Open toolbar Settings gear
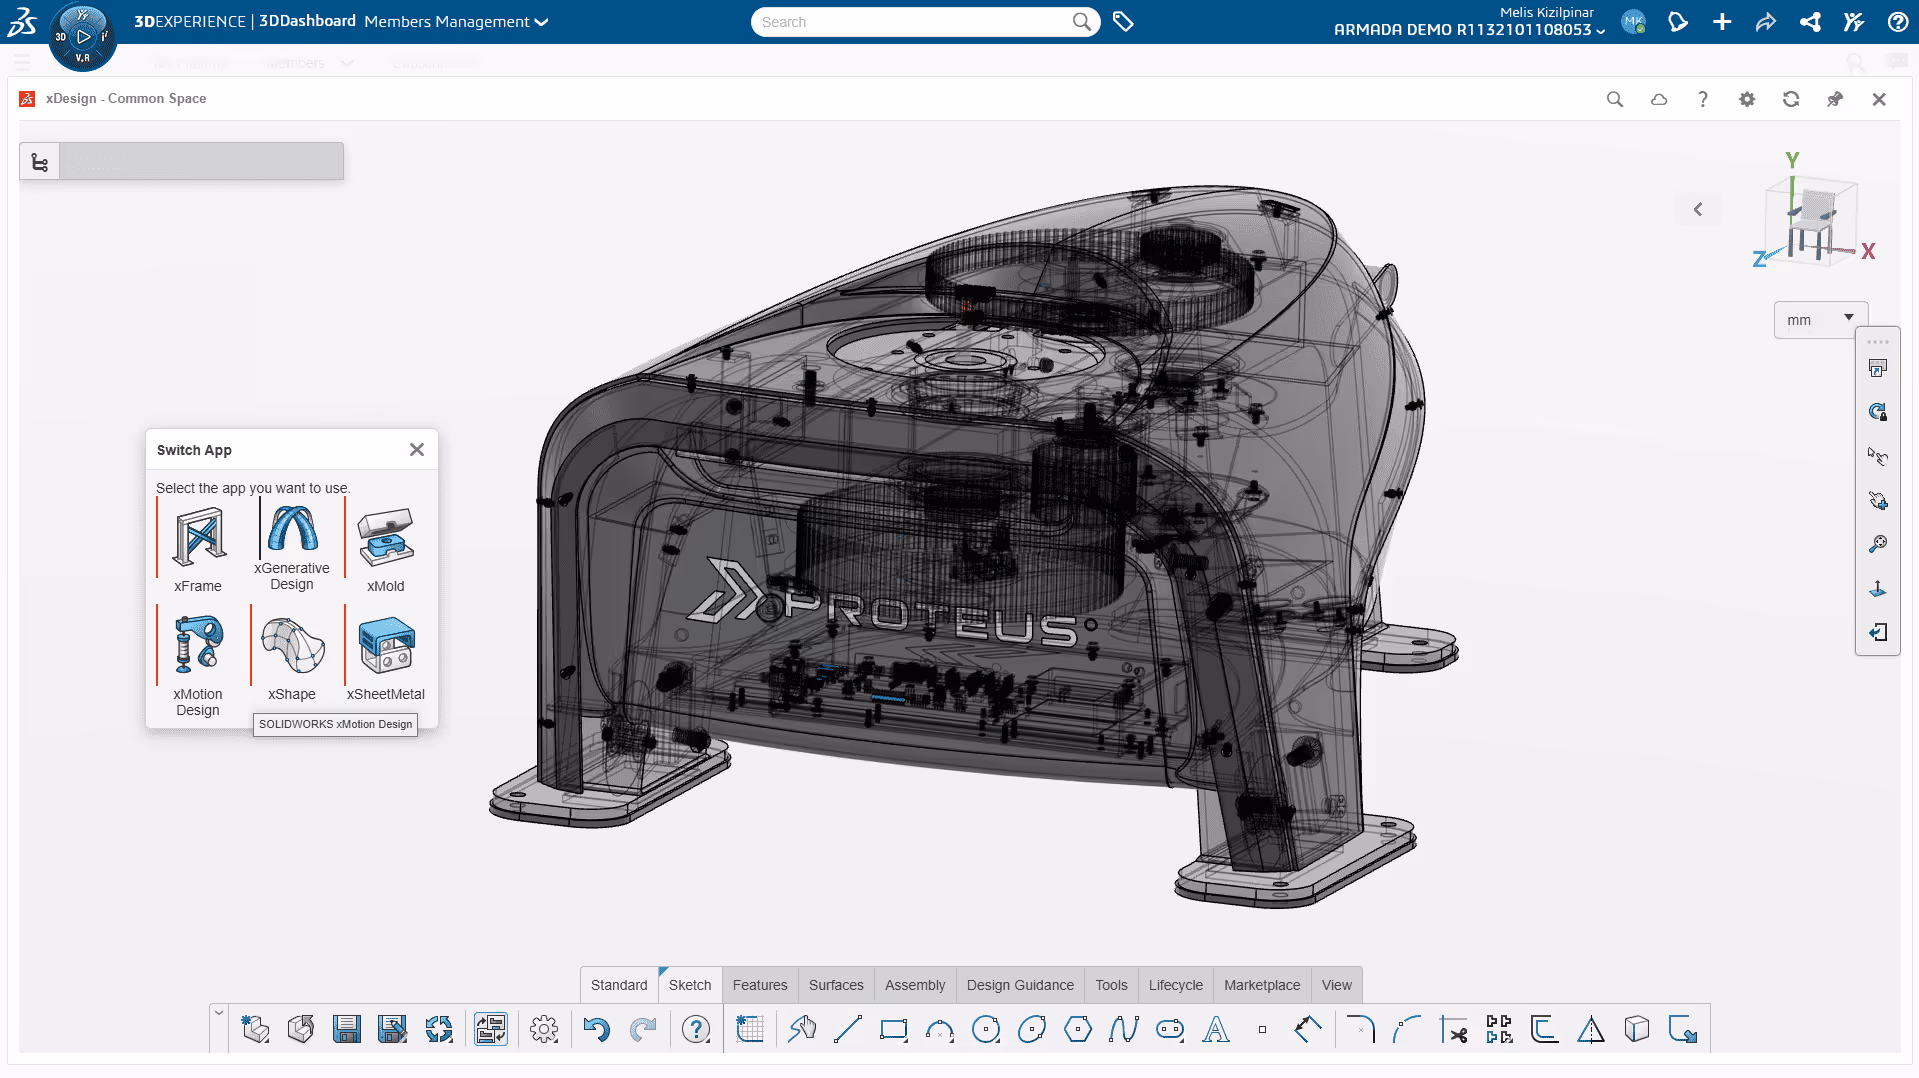This screenshot has width=1919, height=1078. click(x=544, y=1029)
